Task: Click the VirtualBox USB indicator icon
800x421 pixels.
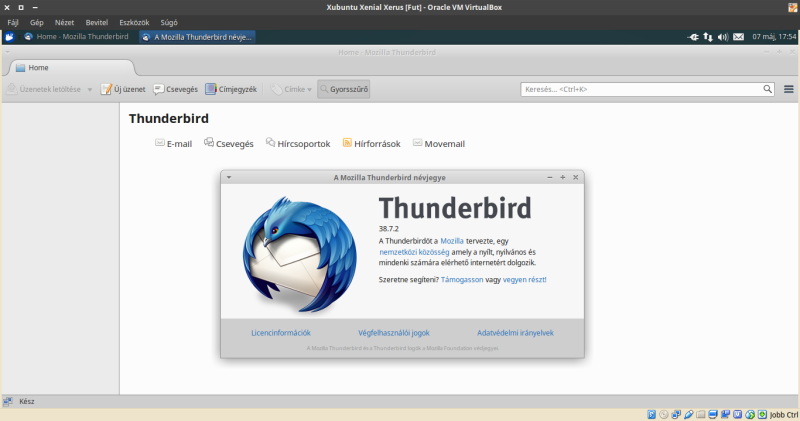Action: pyautogui.click(x=688, y=414)
